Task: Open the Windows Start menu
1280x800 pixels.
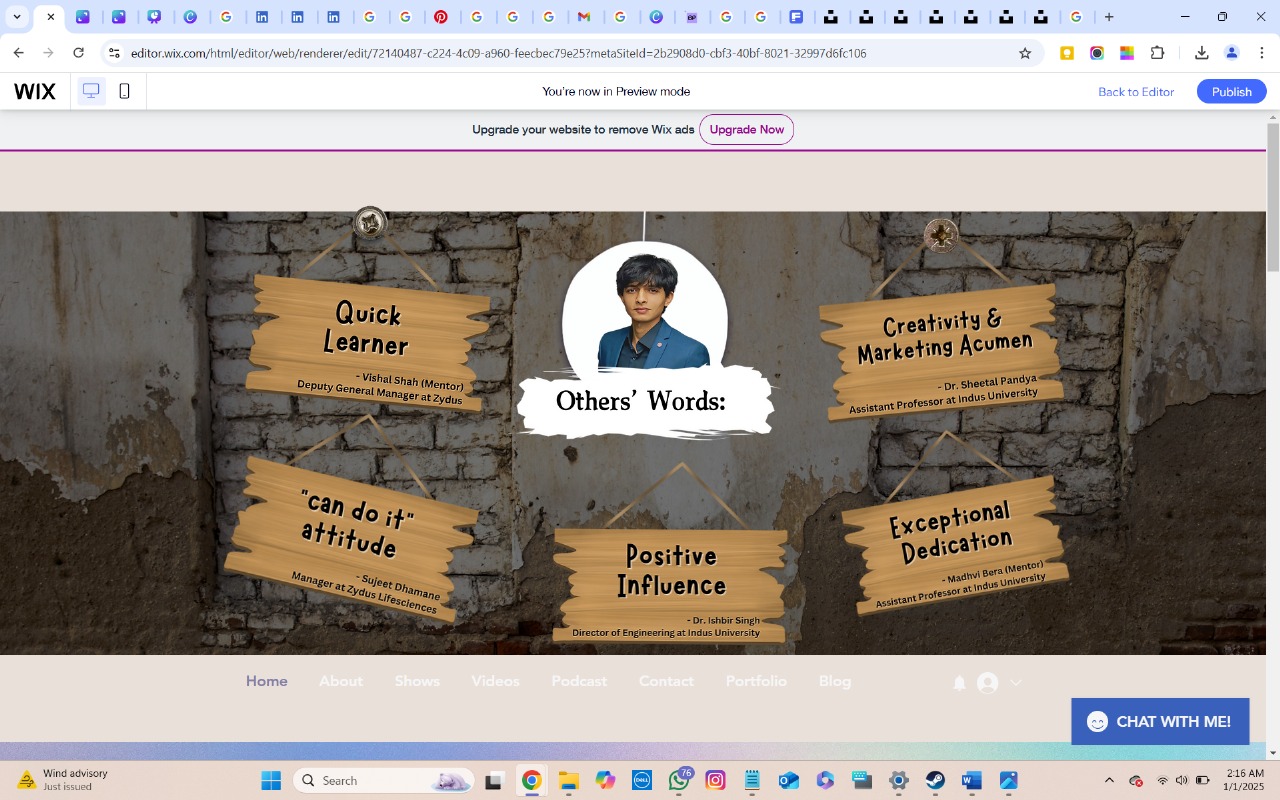Action: (x=271, y=780)
